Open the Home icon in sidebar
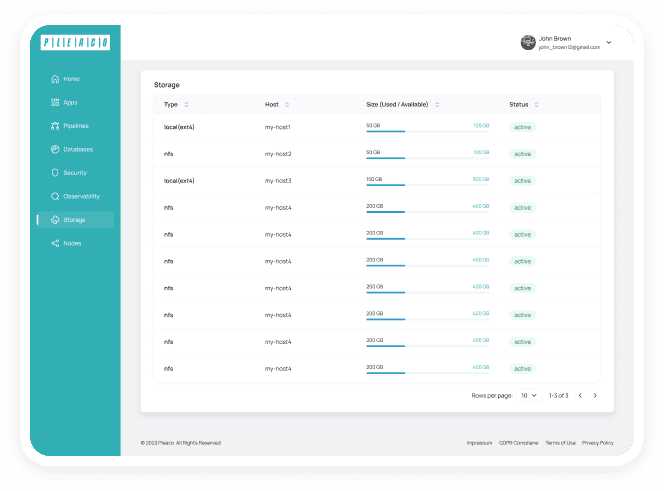664x491 pixels. (55, 79)
